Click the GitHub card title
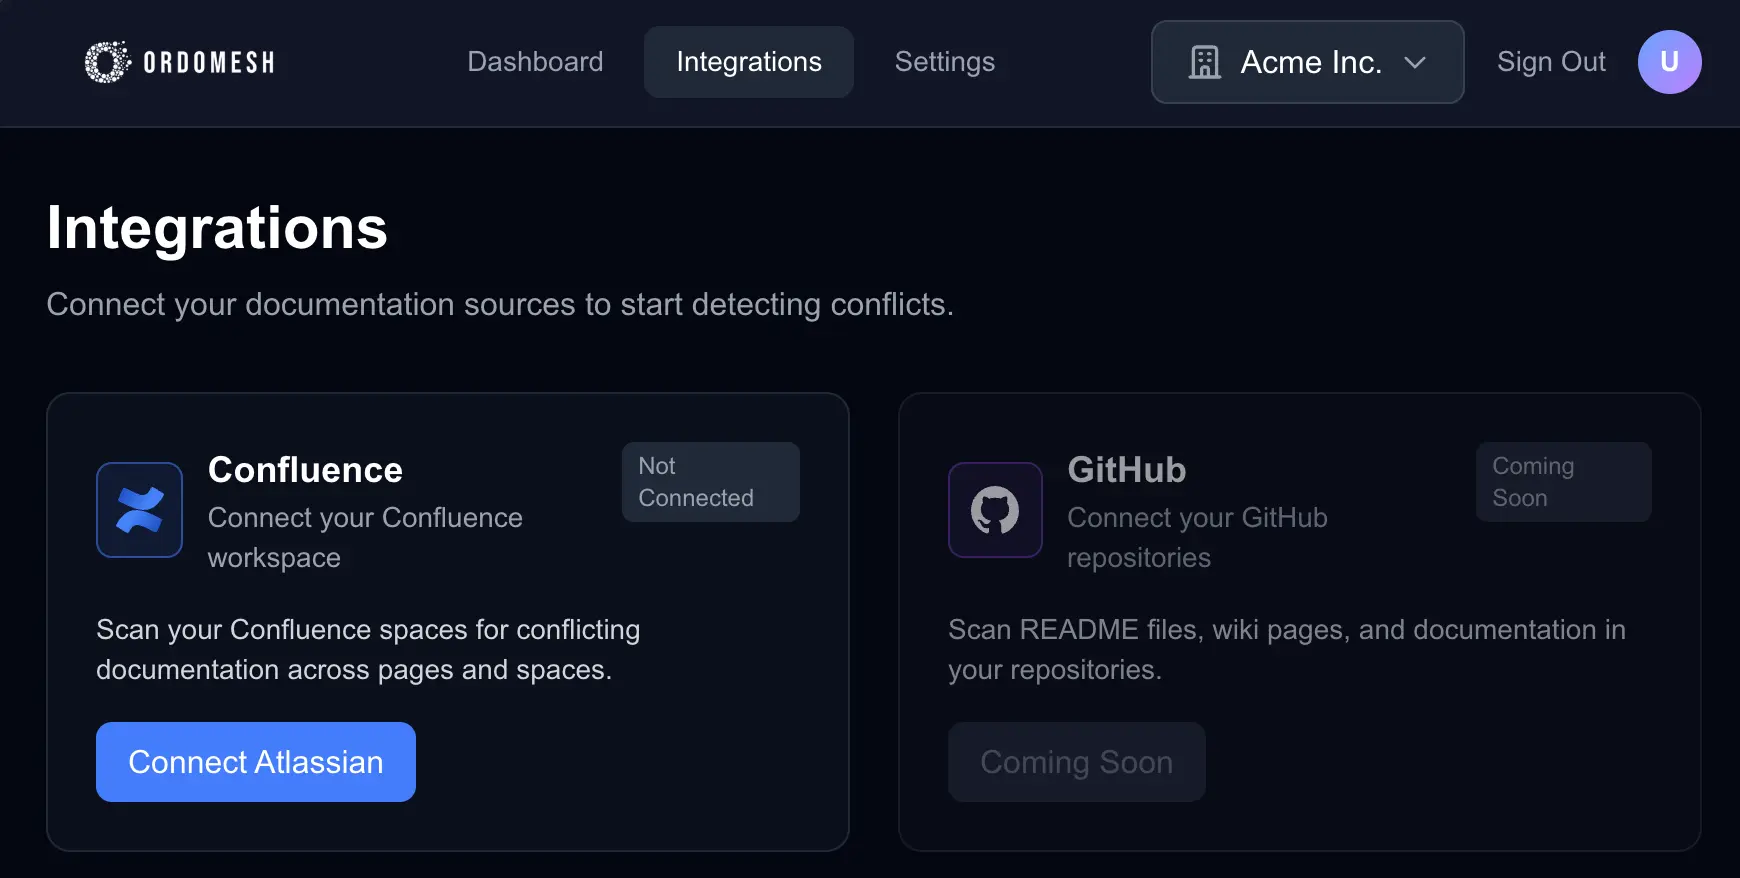The height and width of the screenshot is (878, 1740). tap(1126, 470)
